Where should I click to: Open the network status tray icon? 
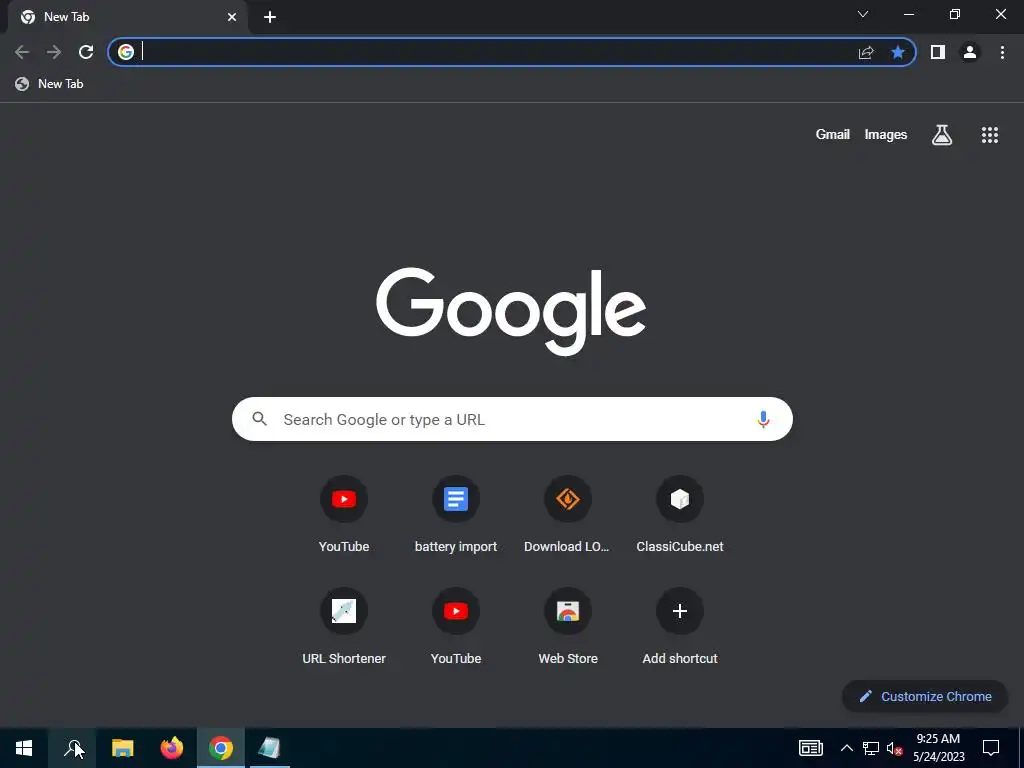[x=871, y=748]
